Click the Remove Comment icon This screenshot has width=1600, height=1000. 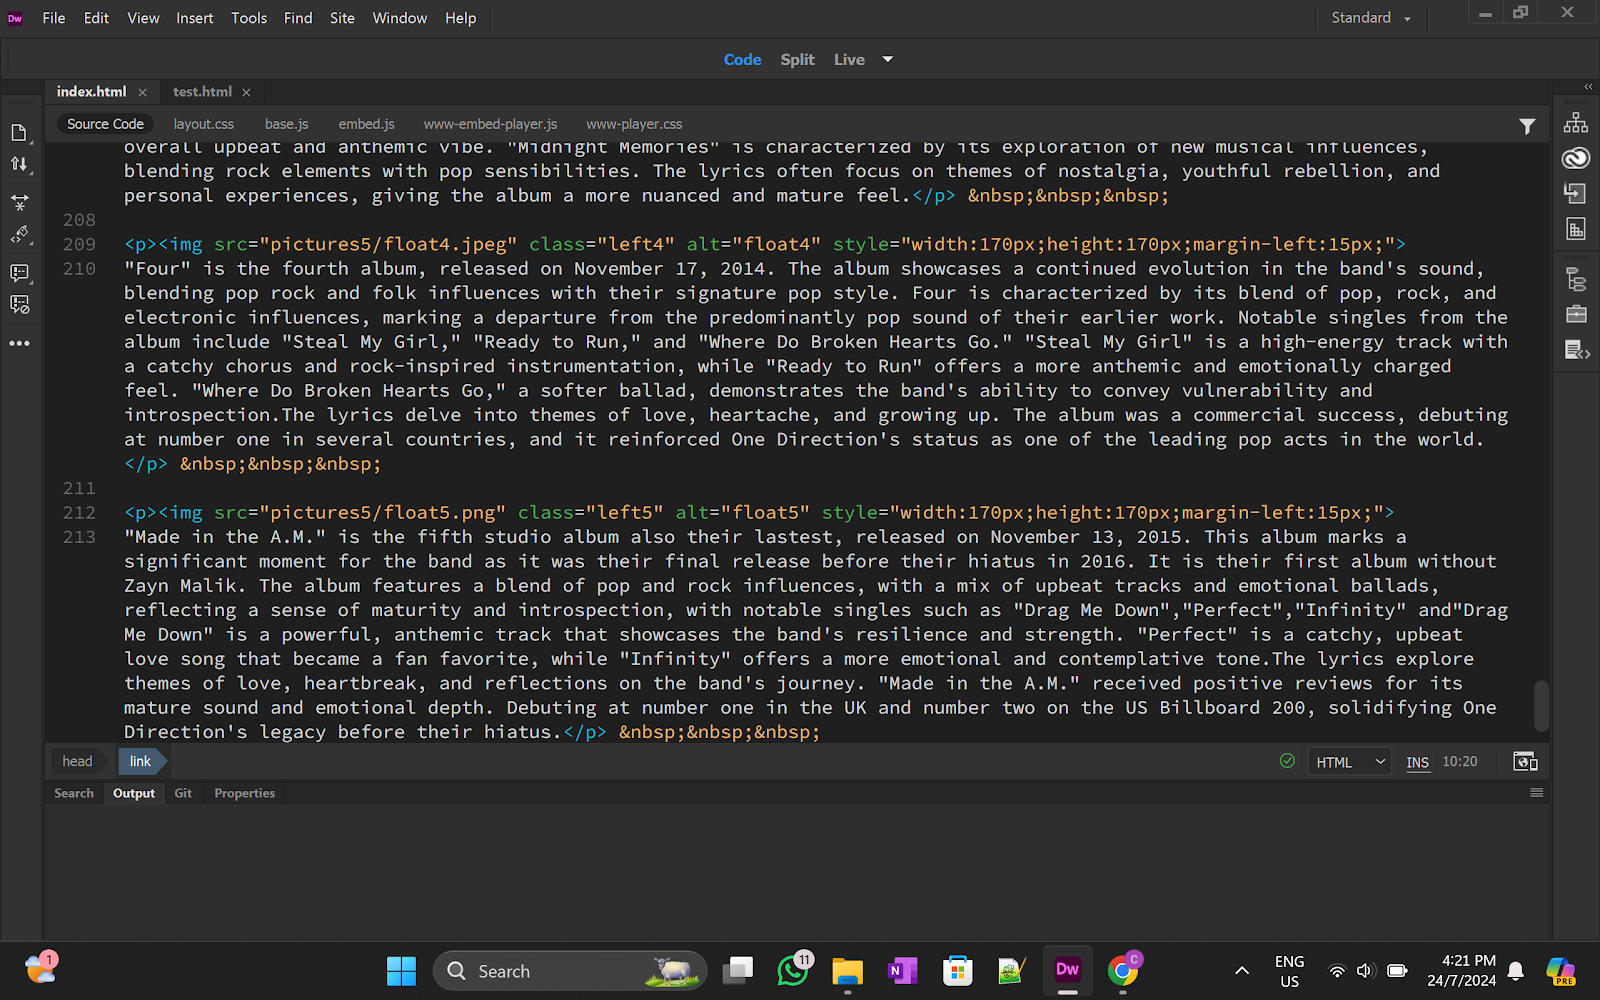[19, 304]
